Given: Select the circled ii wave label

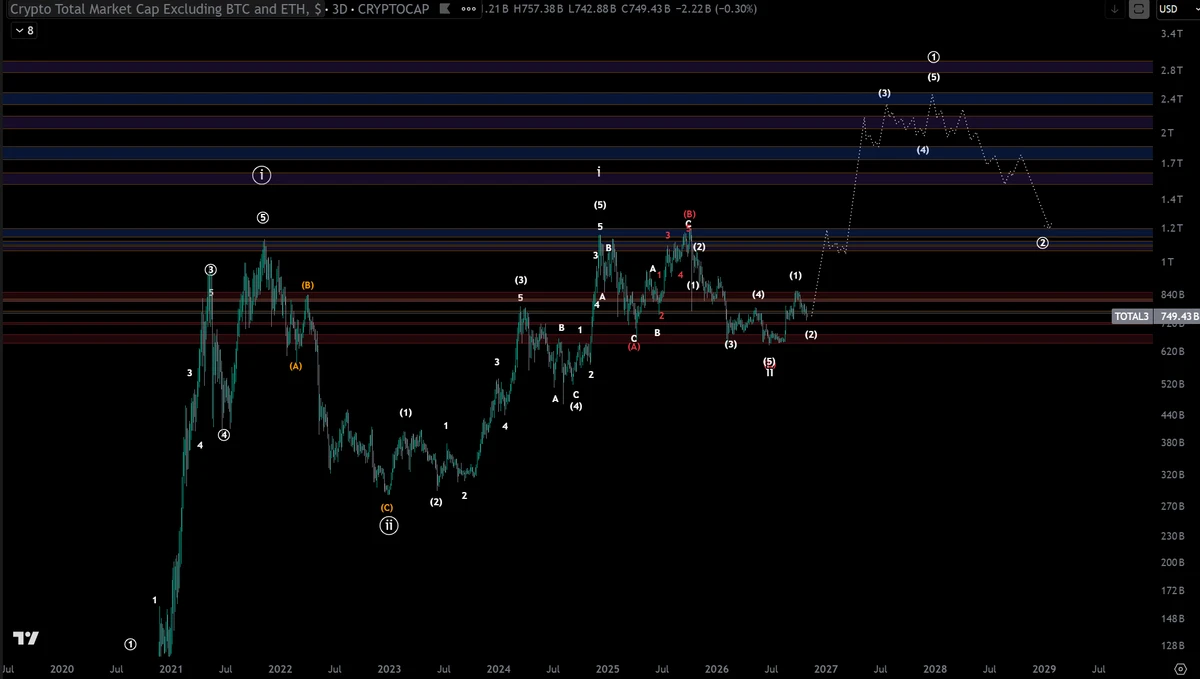Looking at the screenshot, I should [x=389, y=525].
